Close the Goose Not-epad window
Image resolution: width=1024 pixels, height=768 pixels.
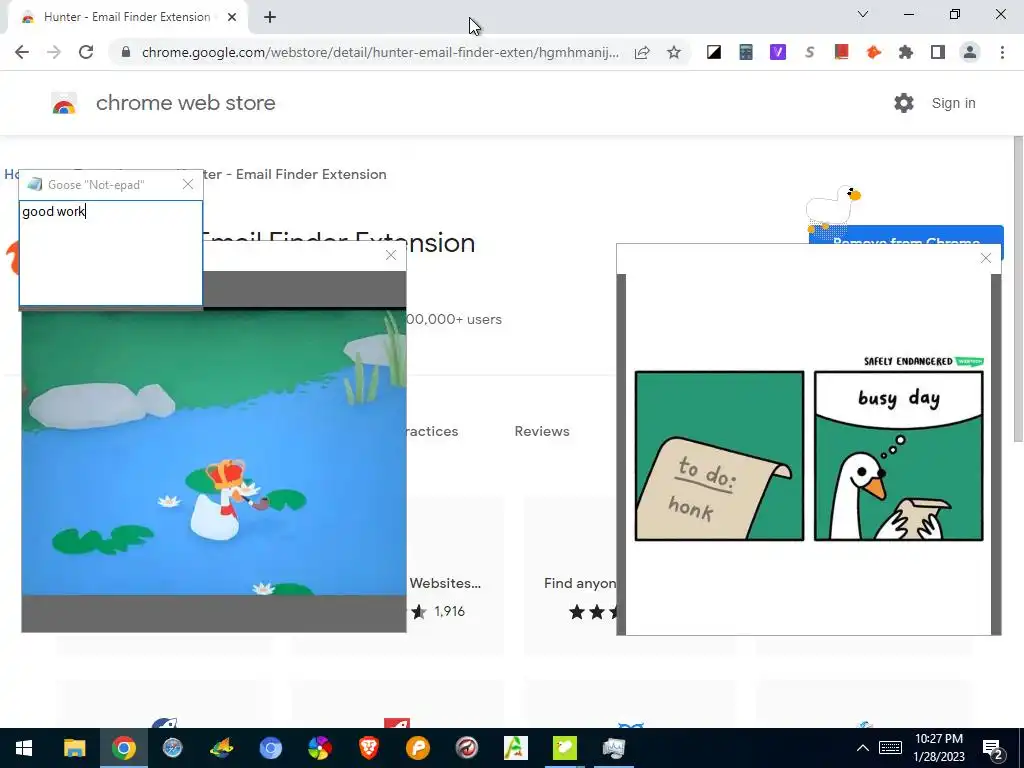(188, 185)
